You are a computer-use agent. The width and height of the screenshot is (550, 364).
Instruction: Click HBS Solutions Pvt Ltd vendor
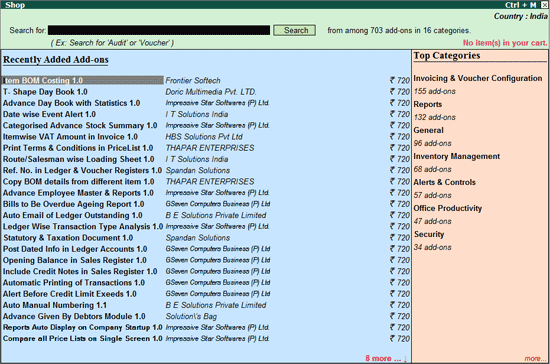coord(204,137)
